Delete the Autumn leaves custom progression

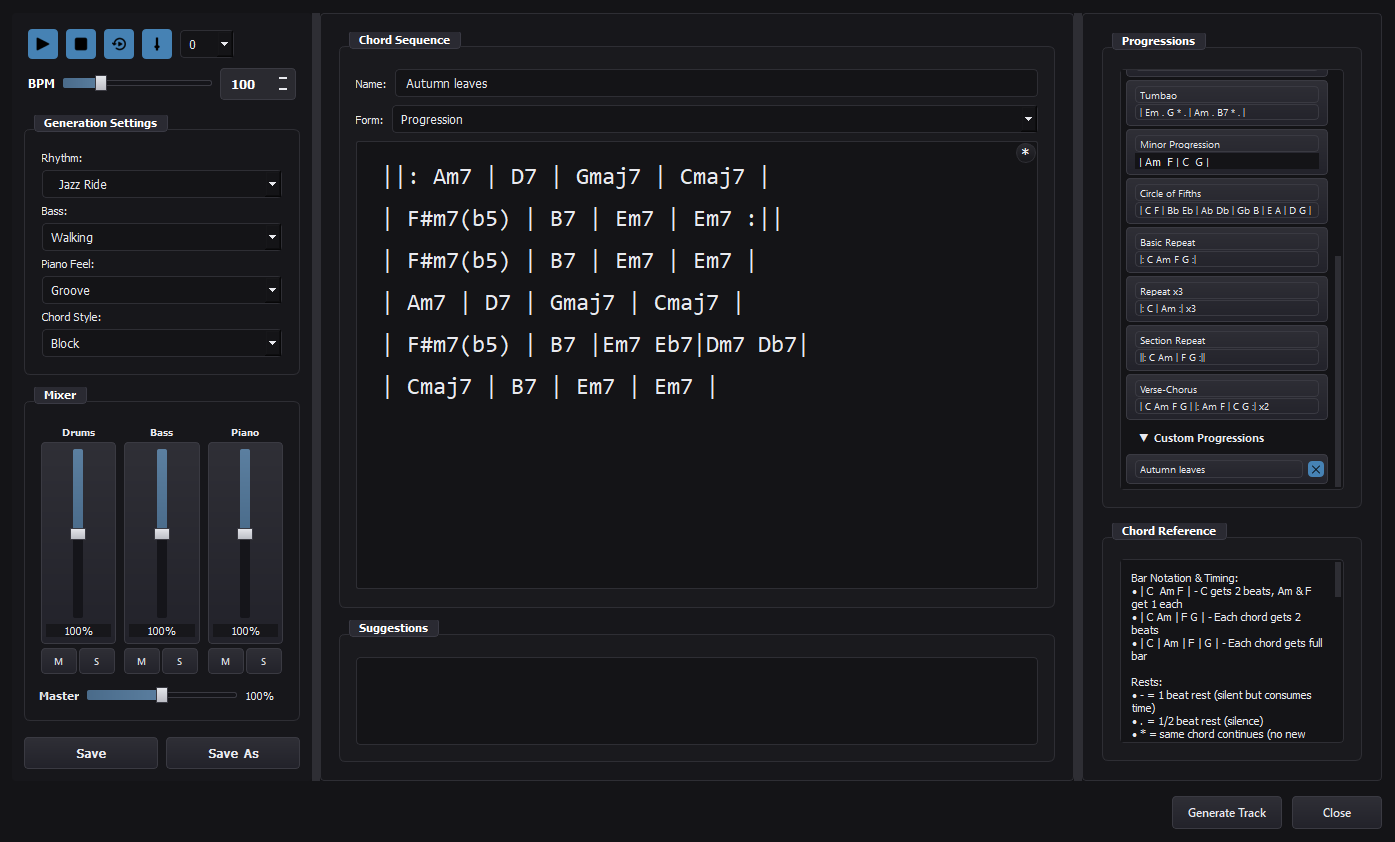tap(1316, 469)
